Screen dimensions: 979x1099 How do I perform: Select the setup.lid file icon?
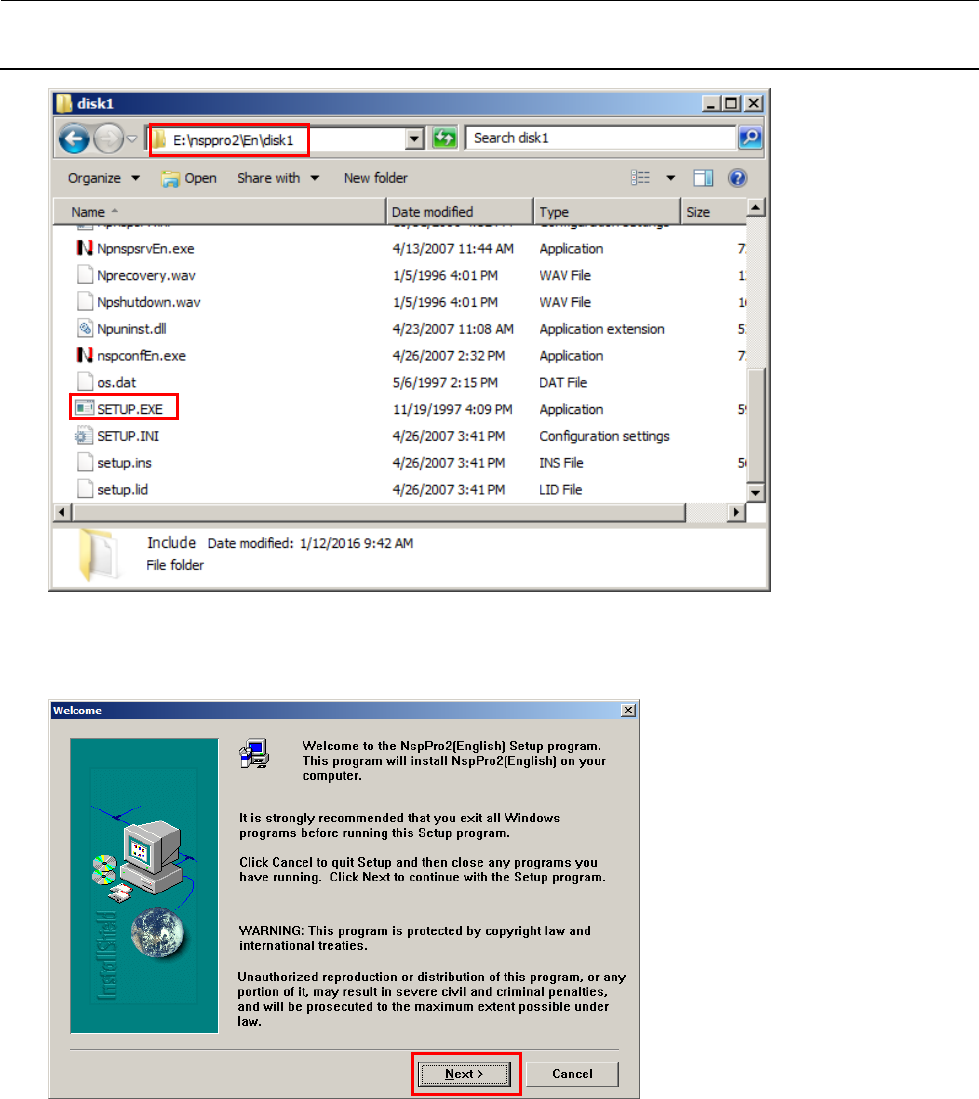(x=85, y=489)
